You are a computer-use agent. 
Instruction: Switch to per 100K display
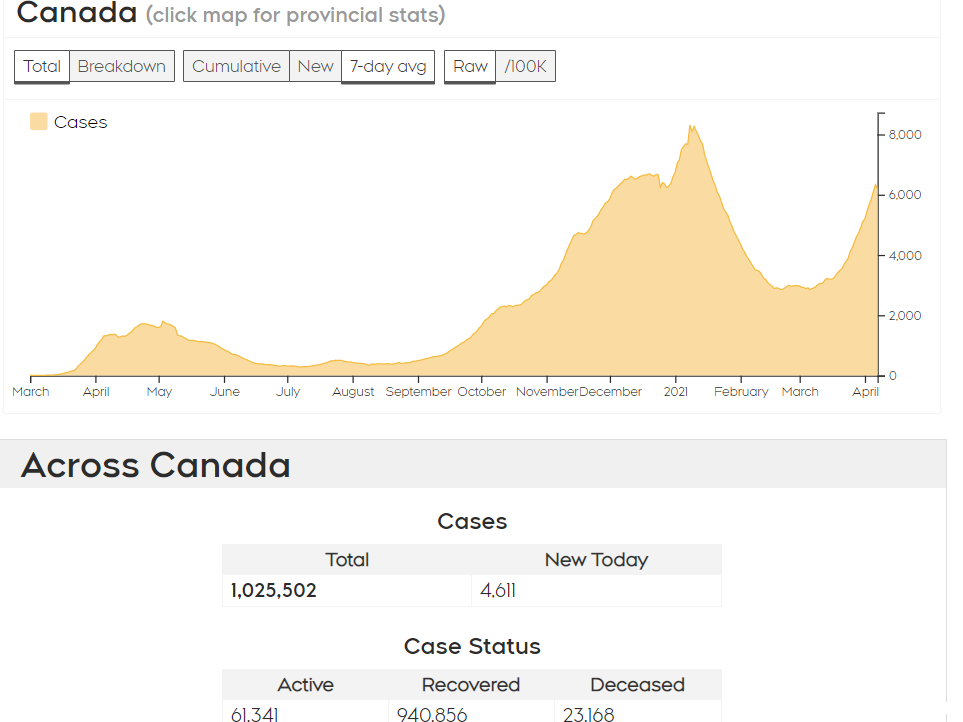click(x=526, y=66)
